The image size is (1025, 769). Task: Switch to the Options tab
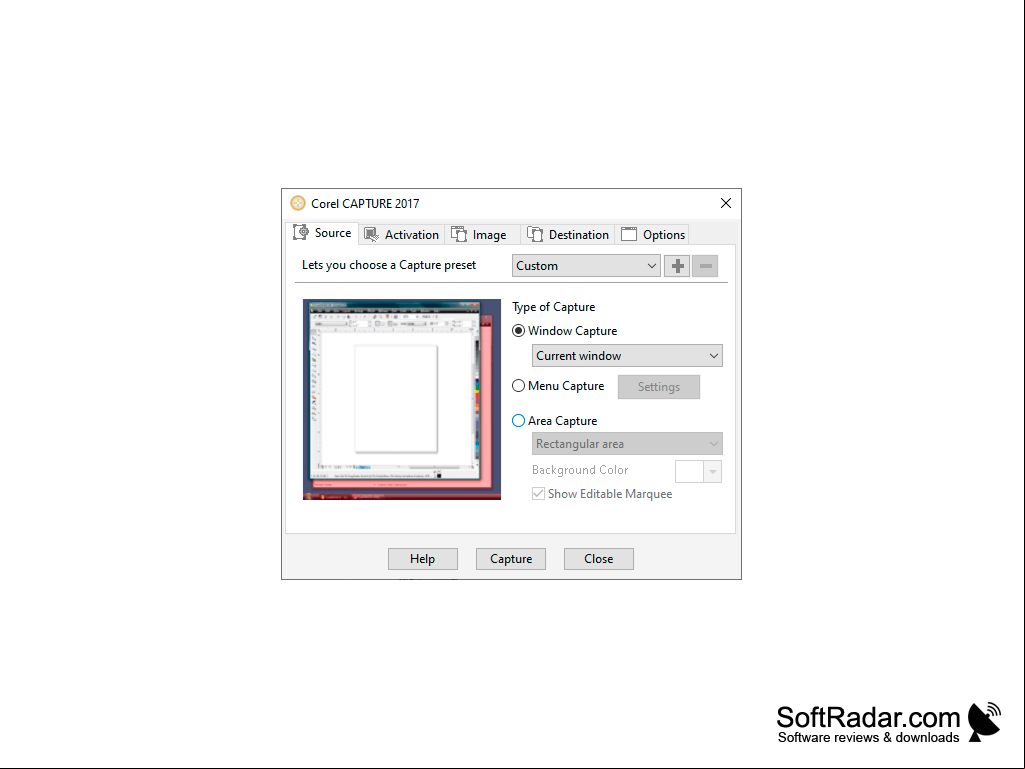pyautogui.click(x=653, y=234)
